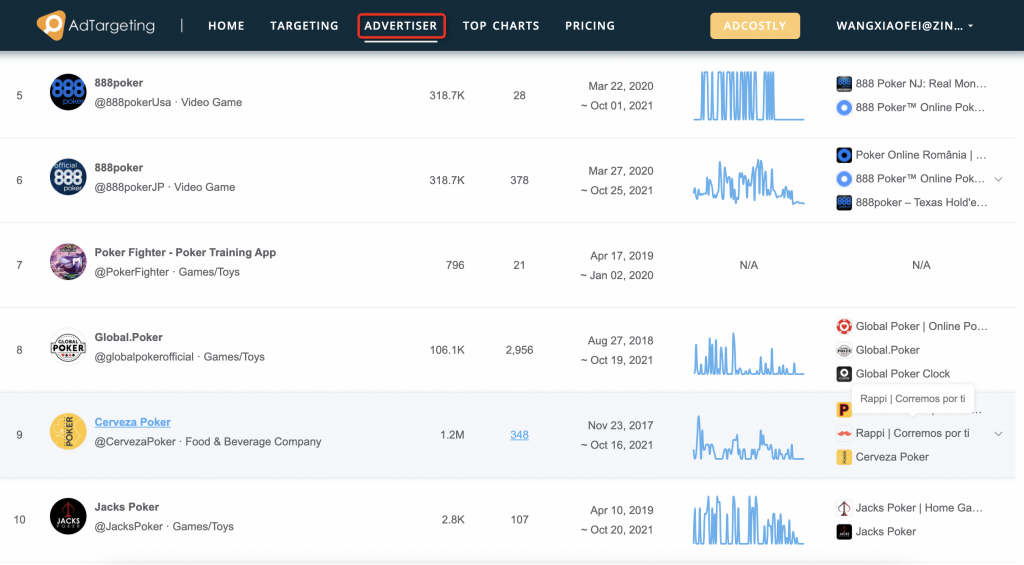1024x565 pixels.
Task: Click the @CervezaPoker handle text
Action: click(x=135, y=442)
